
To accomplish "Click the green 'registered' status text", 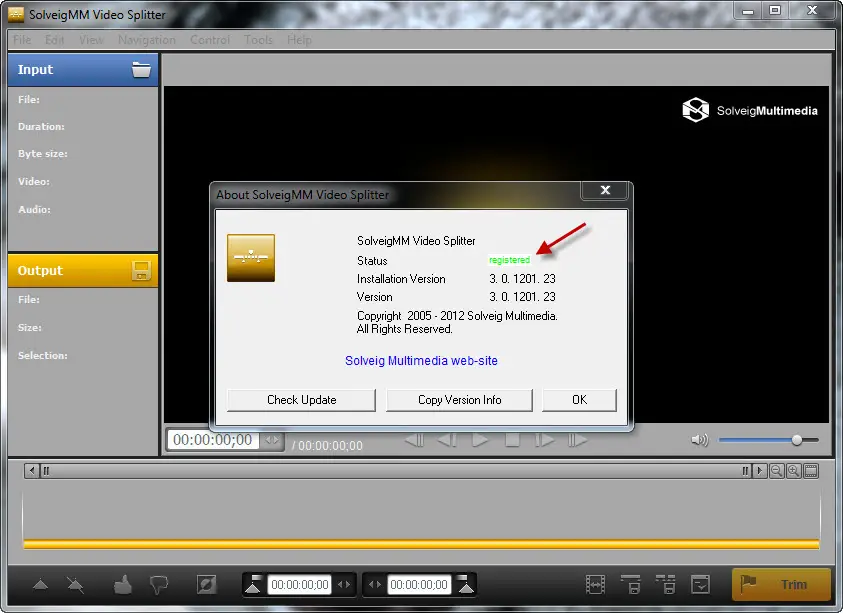I will click(509, 260).
